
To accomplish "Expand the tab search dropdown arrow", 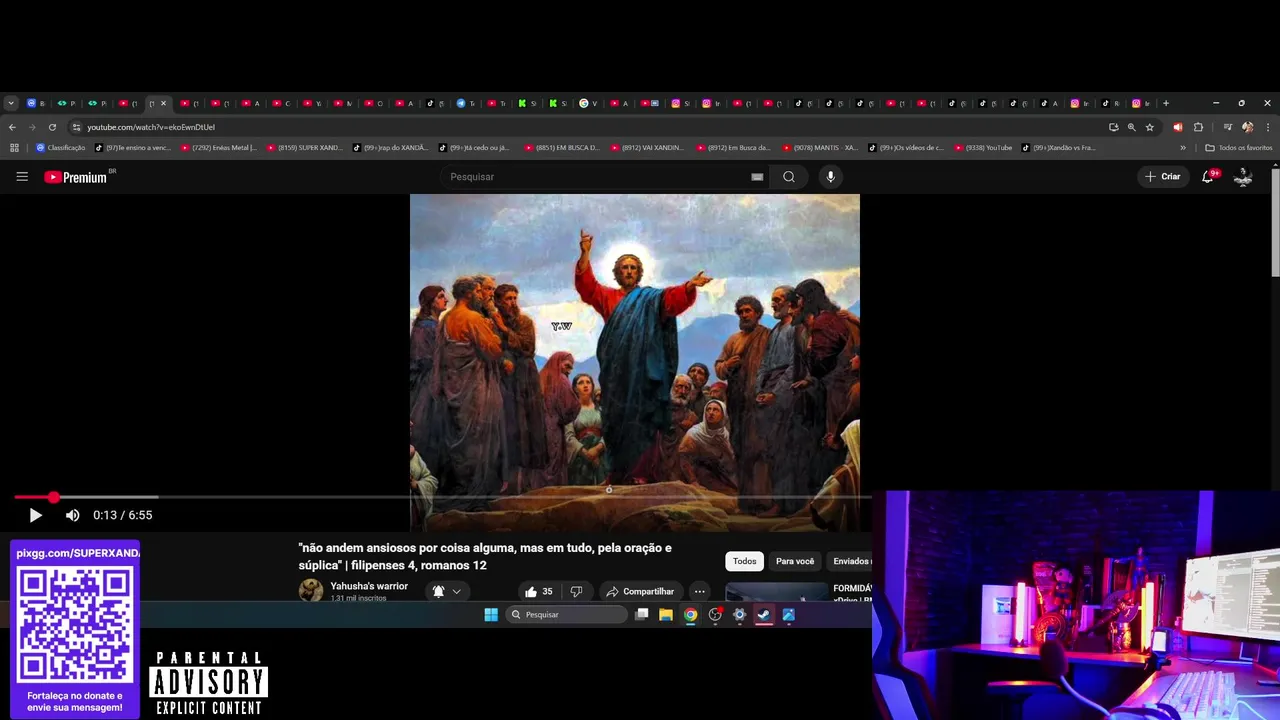I will point(11,103).
